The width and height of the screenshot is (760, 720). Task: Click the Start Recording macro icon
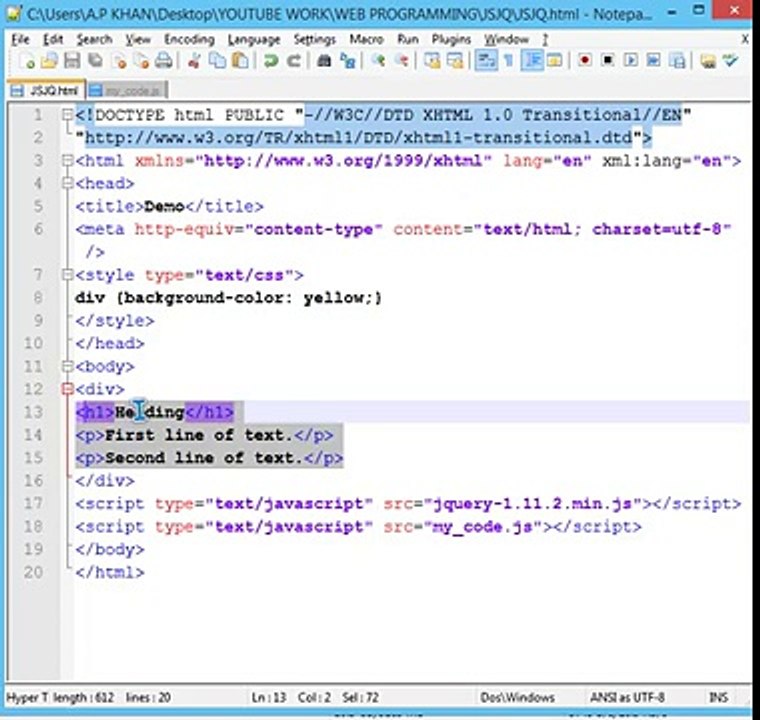[585, 61]
